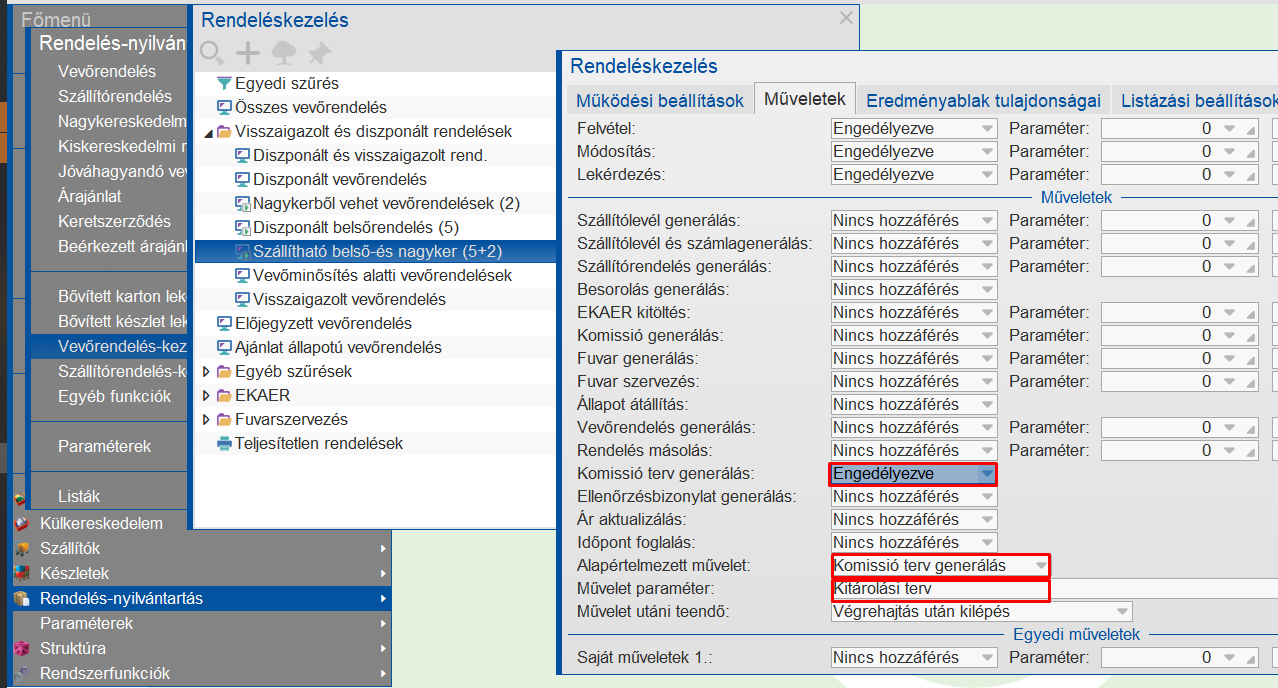Open the Listázási beállítások tab

(1196, 100)
